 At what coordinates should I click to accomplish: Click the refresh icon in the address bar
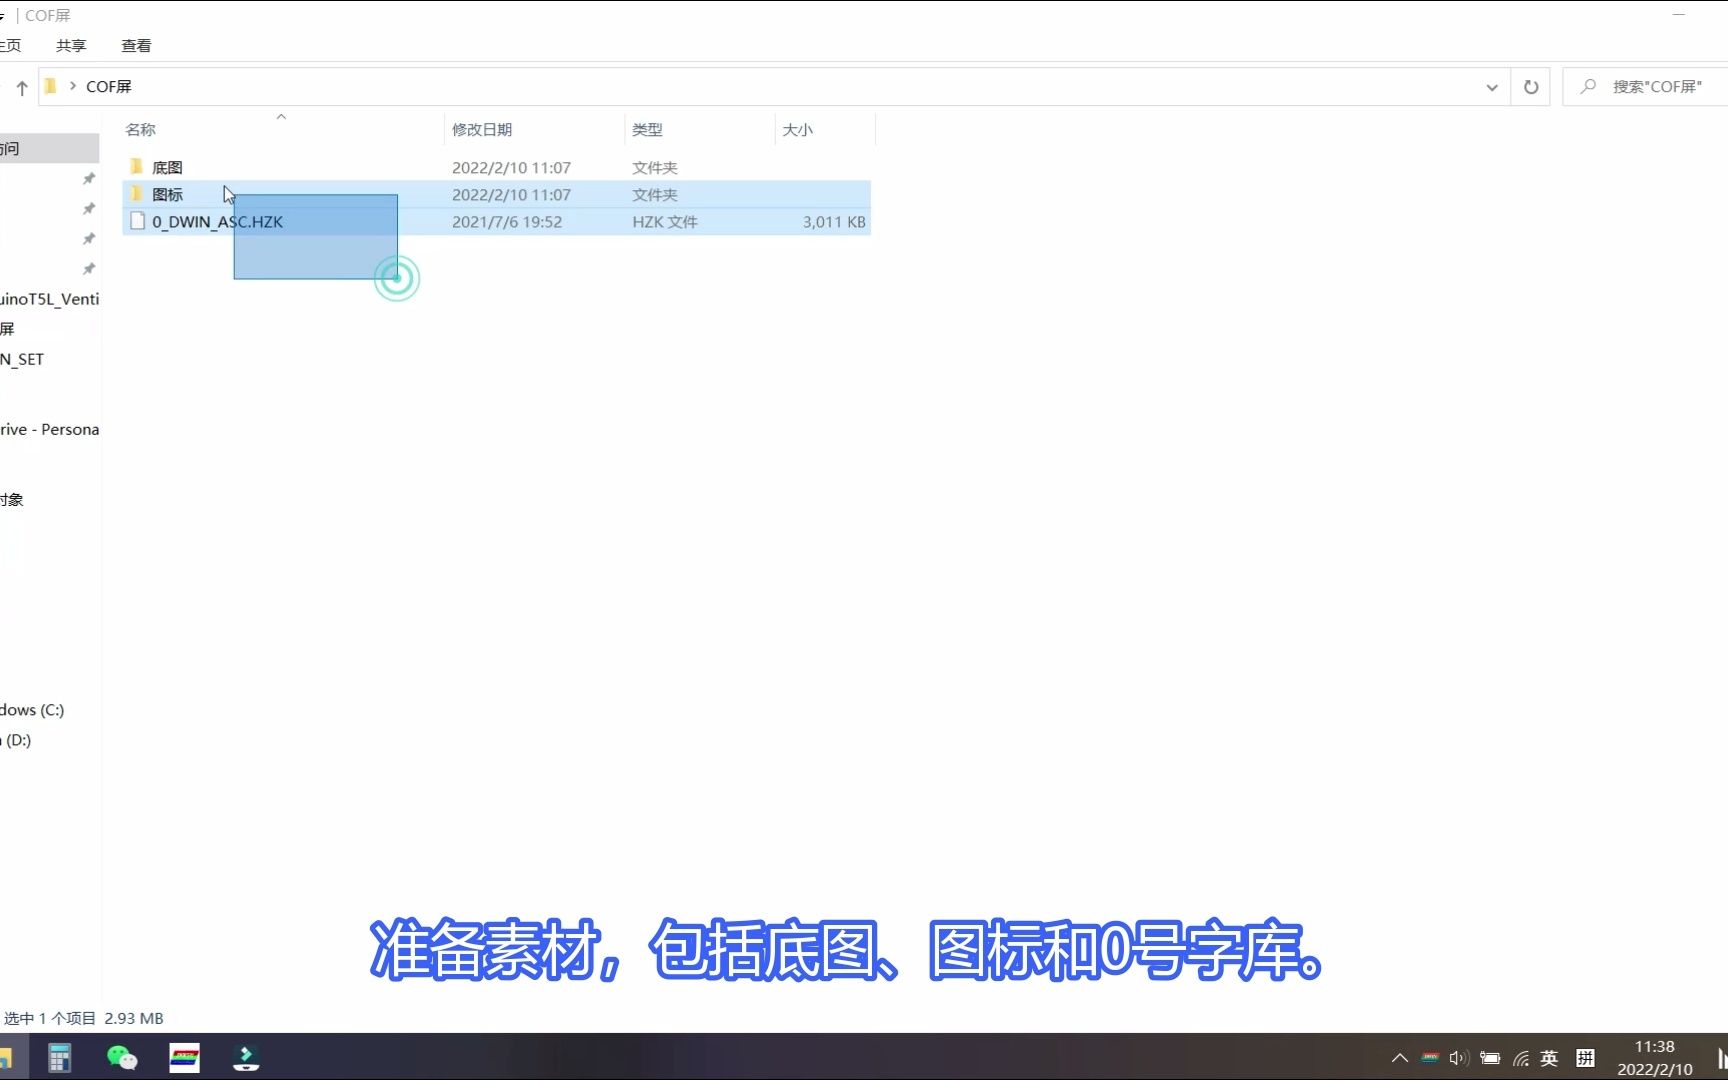pos(1530,87)
